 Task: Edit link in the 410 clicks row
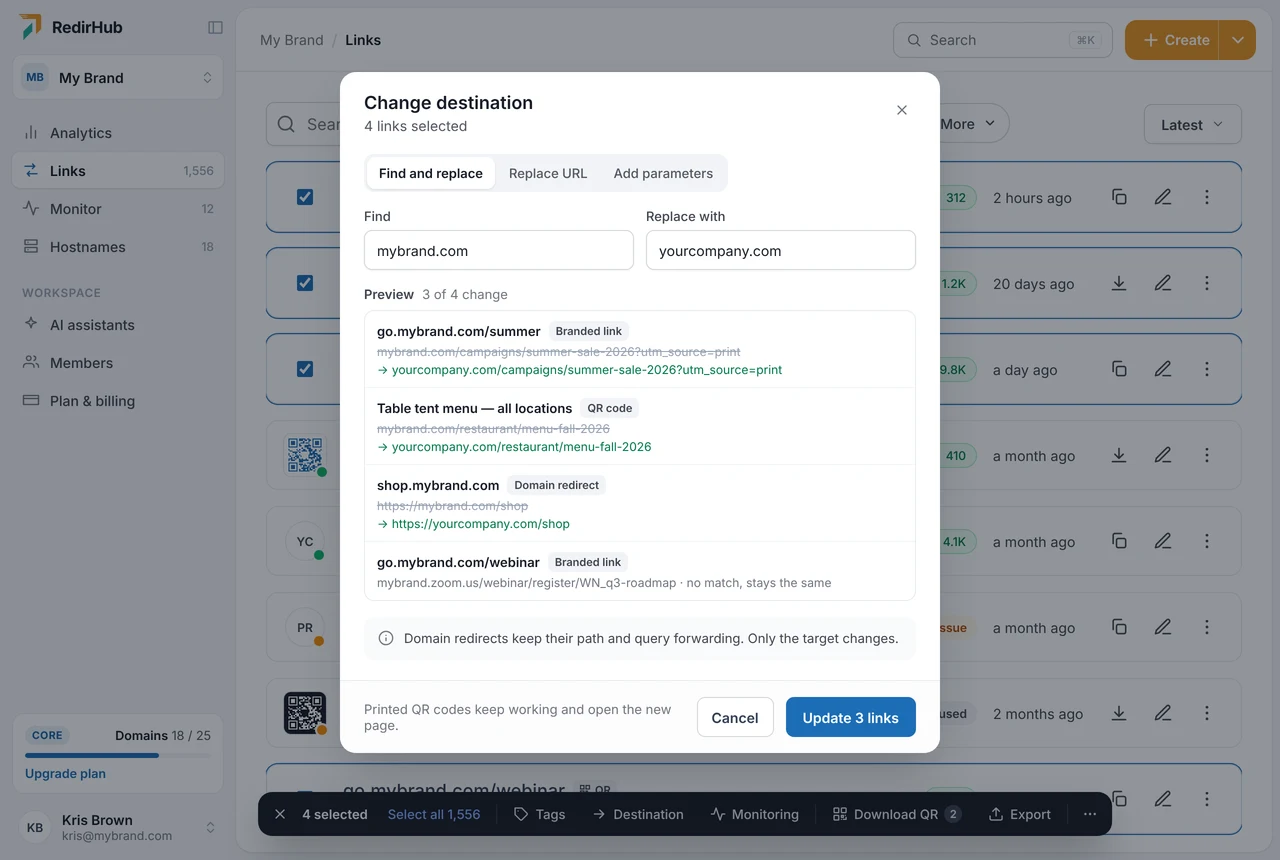point(1163,455)
